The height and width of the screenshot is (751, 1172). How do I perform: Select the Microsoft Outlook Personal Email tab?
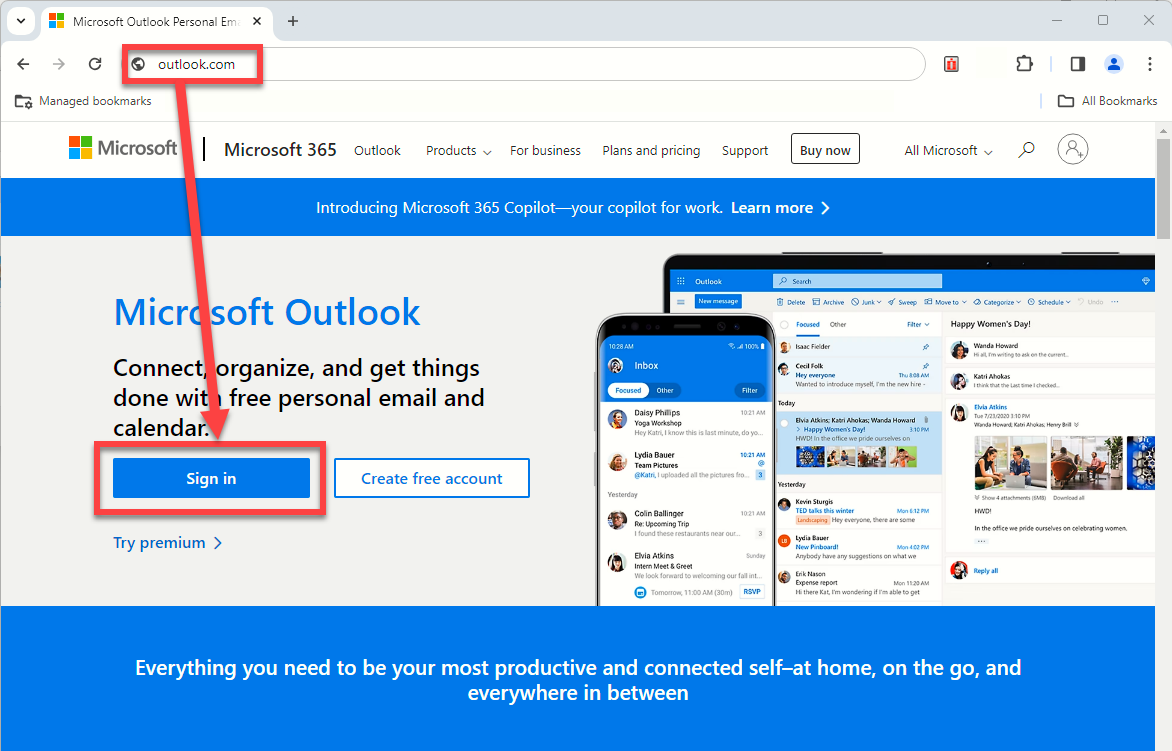pos(155,22)
